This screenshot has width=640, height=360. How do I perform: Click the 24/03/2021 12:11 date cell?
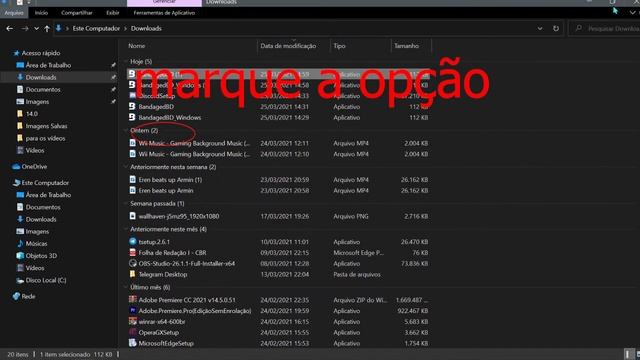pos(284,143)
